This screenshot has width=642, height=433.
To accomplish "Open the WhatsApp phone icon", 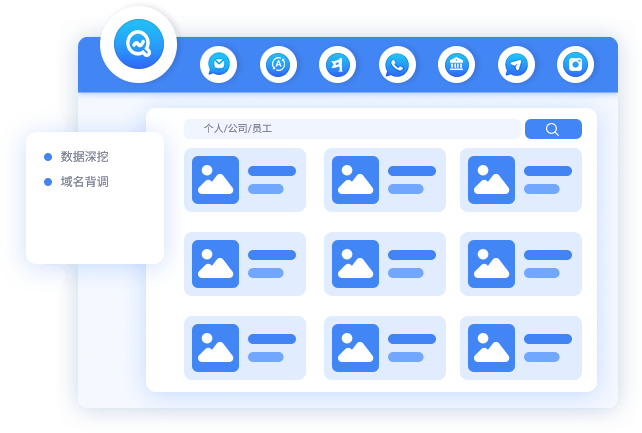I will 397,65.
